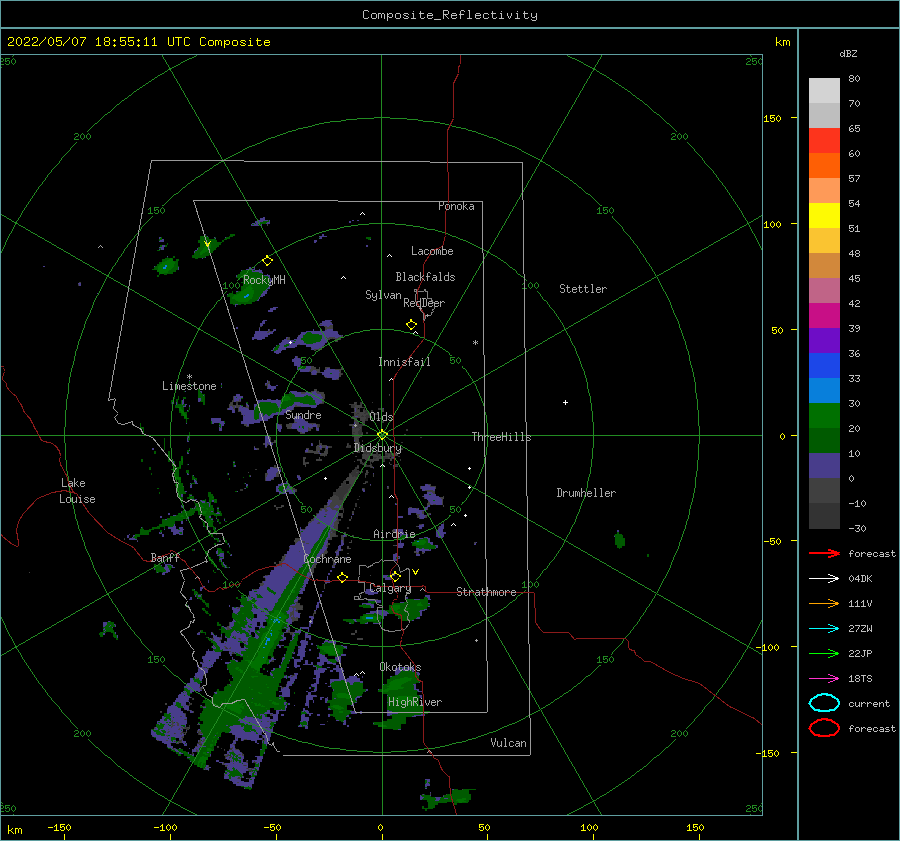Click the 45 dBZ pink swatch
Viewport: 900px width, 841px height.
click(x=824, y=291)
